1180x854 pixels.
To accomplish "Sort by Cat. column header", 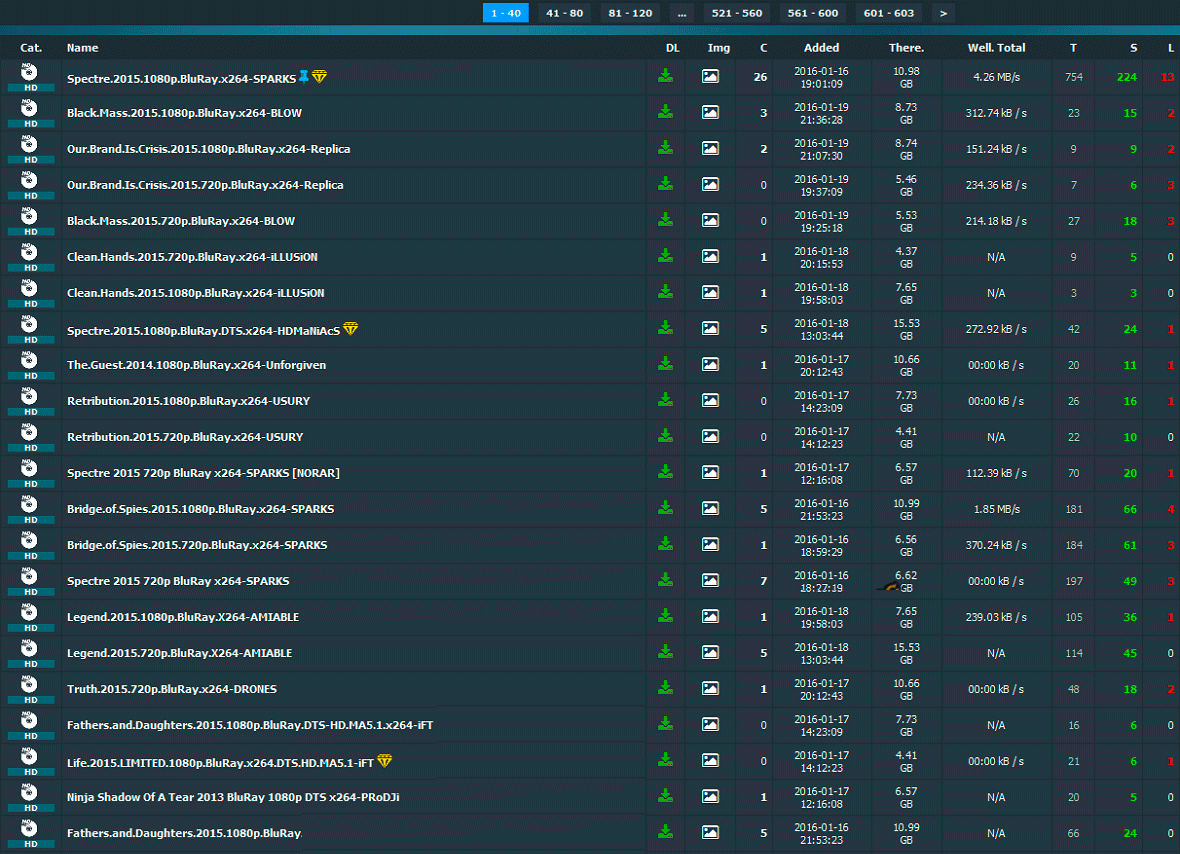I will [31, 47].
